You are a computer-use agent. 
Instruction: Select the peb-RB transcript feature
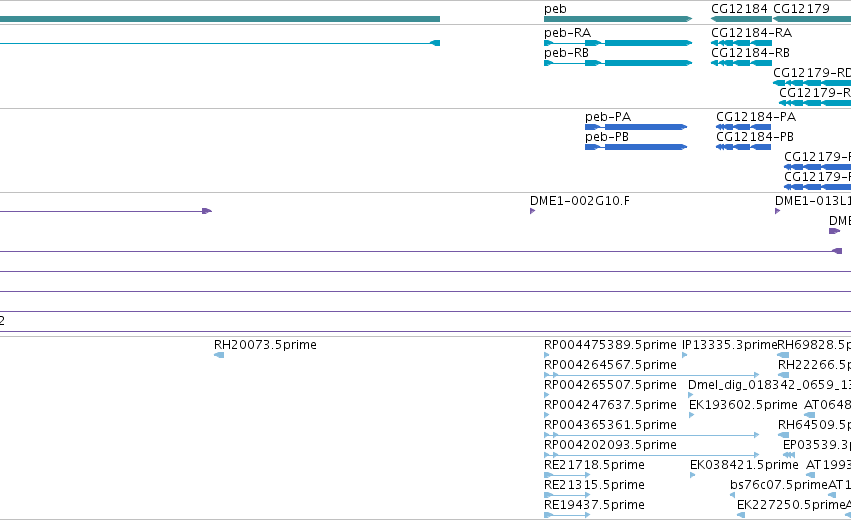[618, 63]
